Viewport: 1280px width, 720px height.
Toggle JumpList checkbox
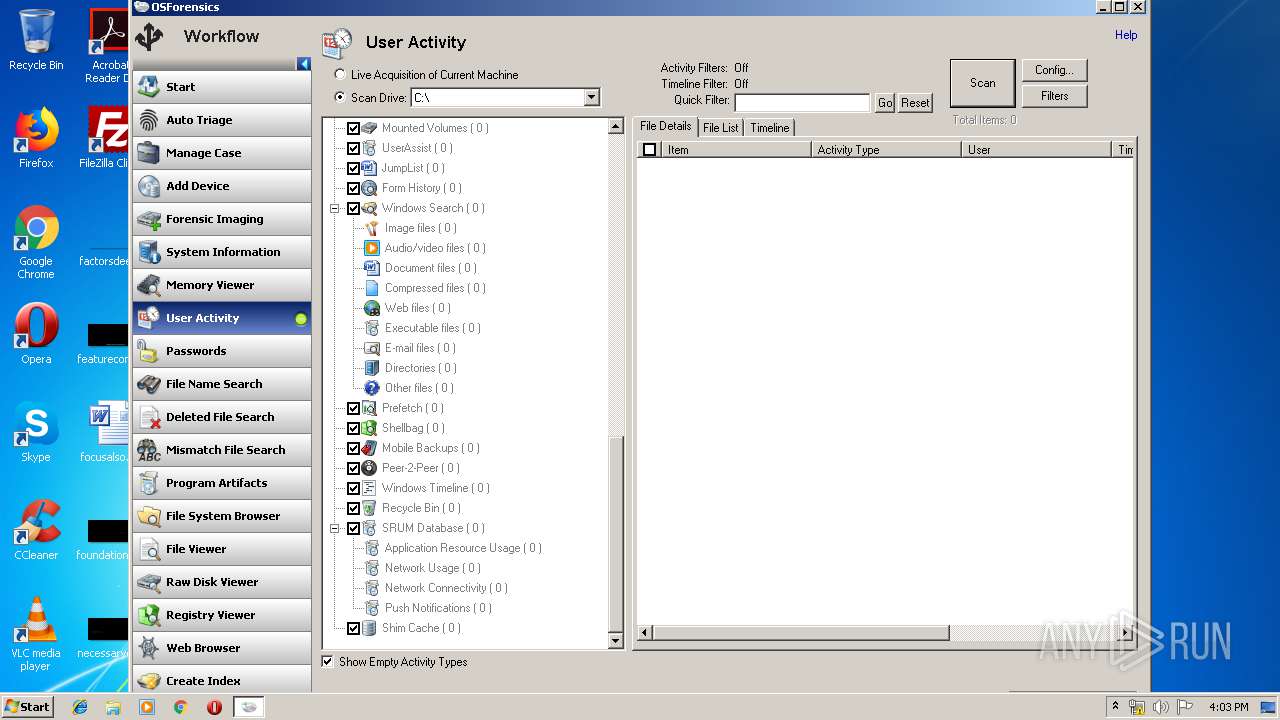point(353,168)
